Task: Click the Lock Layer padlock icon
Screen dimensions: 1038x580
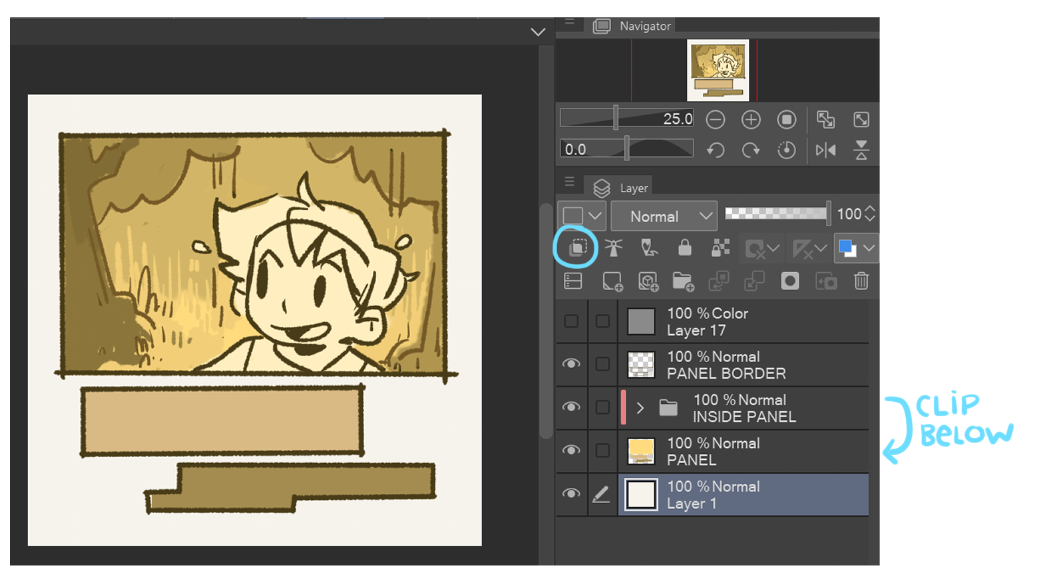Action: pos(684,247)
